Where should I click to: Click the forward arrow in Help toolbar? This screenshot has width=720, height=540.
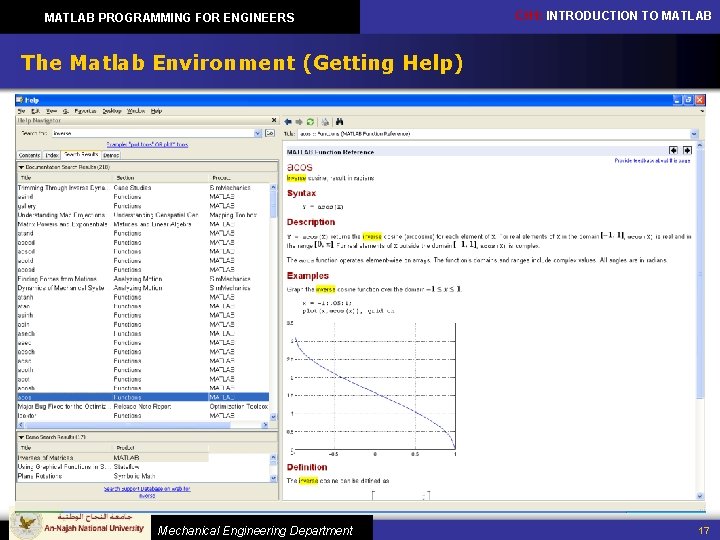coord(299,122)
